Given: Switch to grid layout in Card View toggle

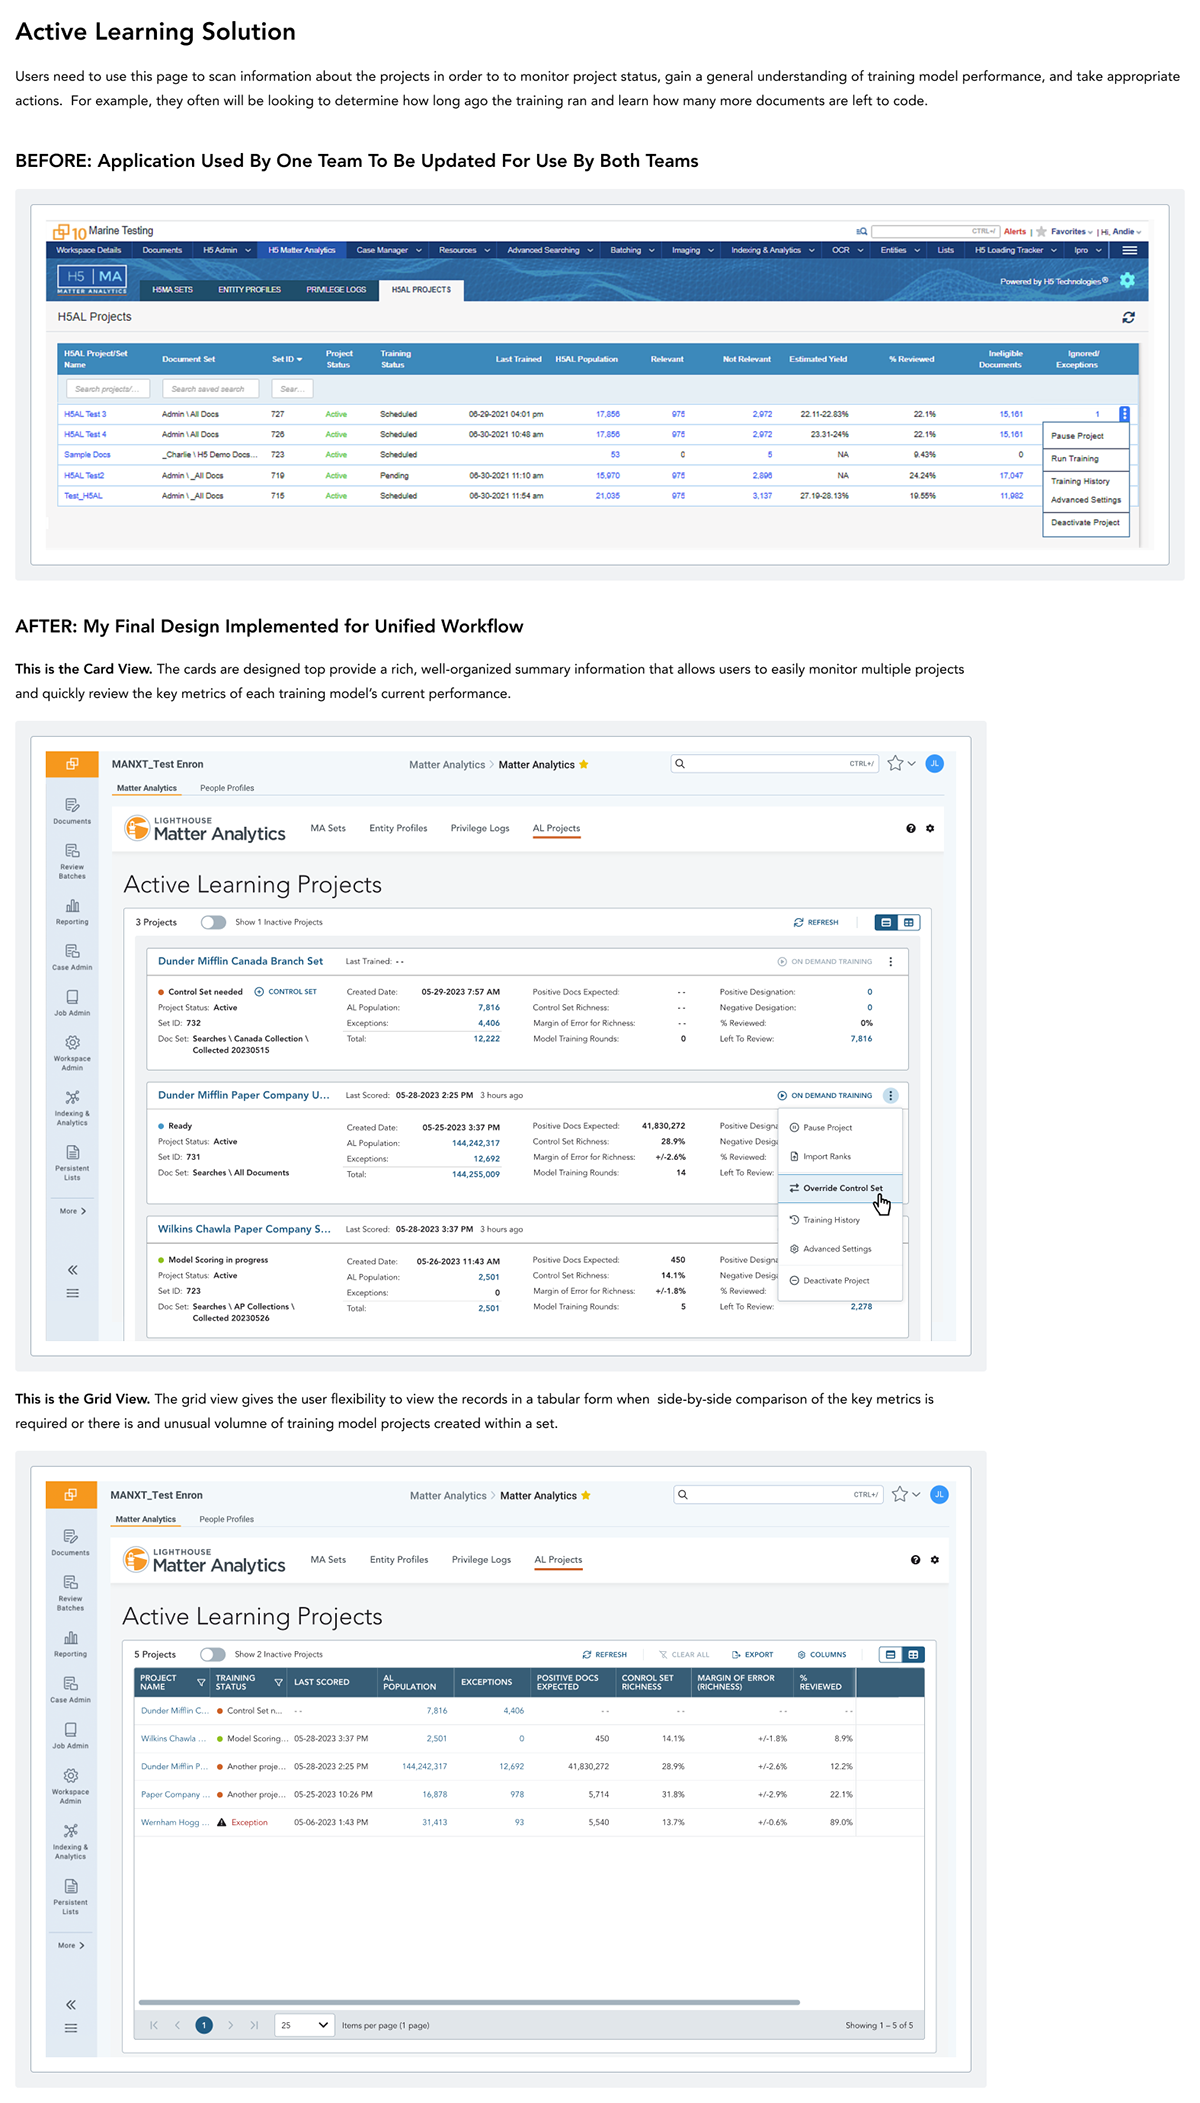Looking at the screenshot, I should (909, 922).
